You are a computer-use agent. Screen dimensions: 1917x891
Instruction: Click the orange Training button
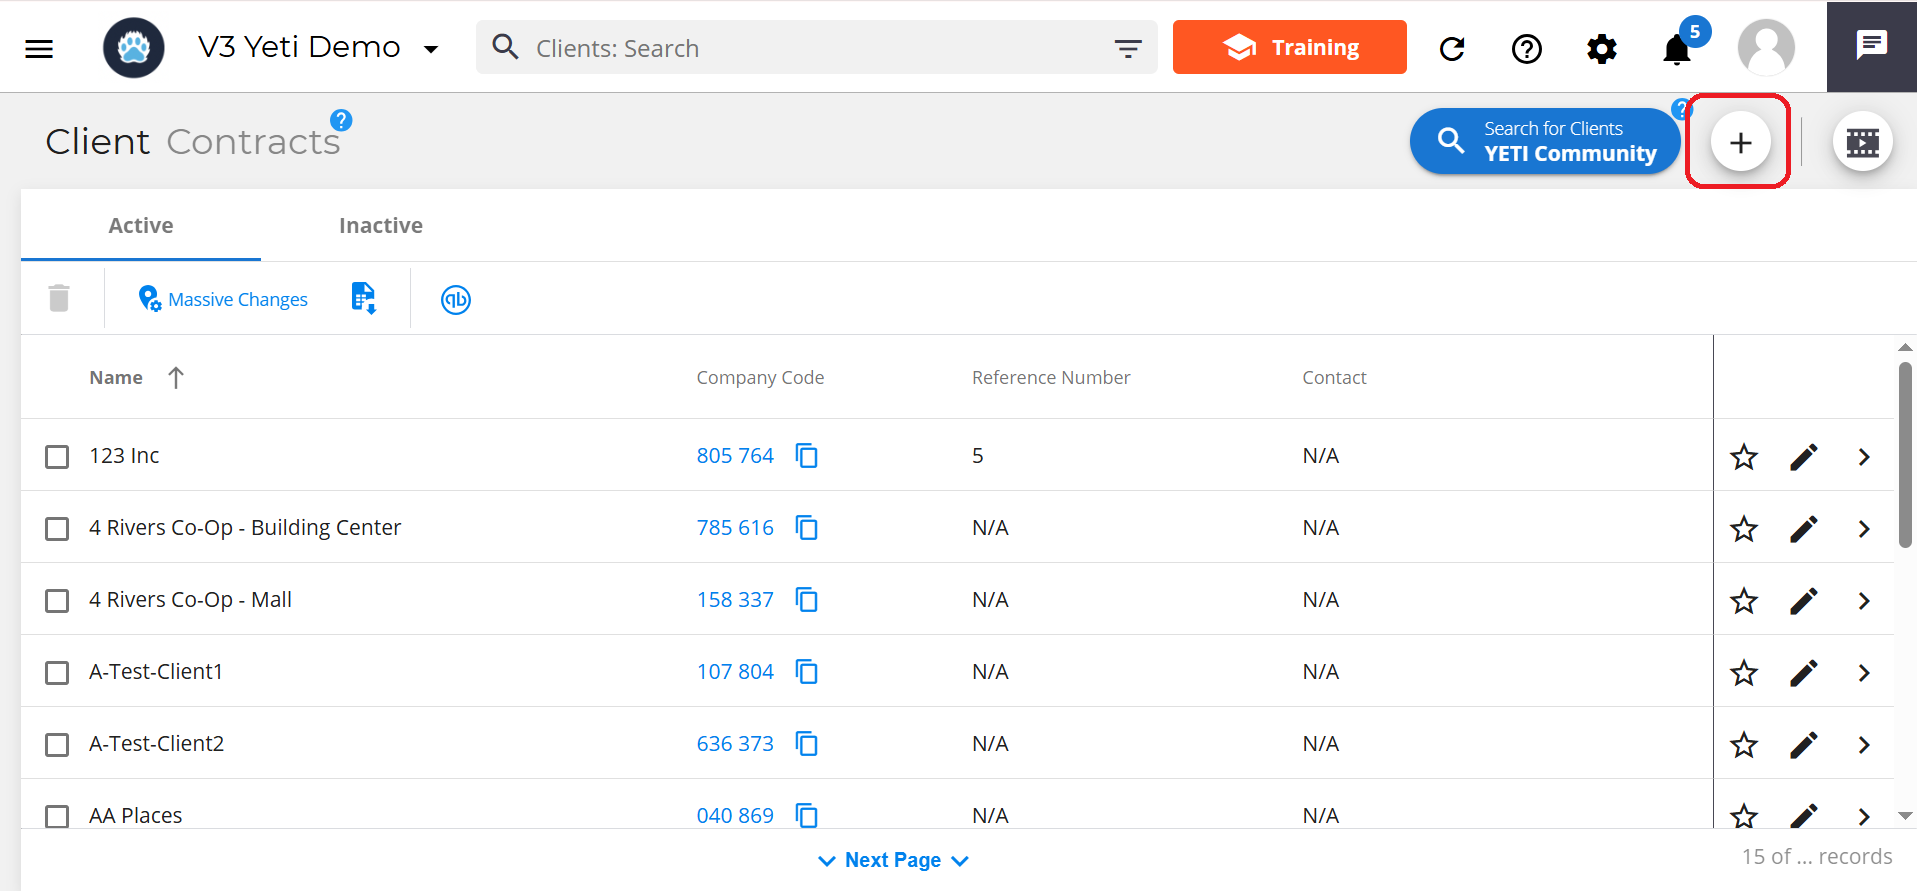coord(1289,47)
